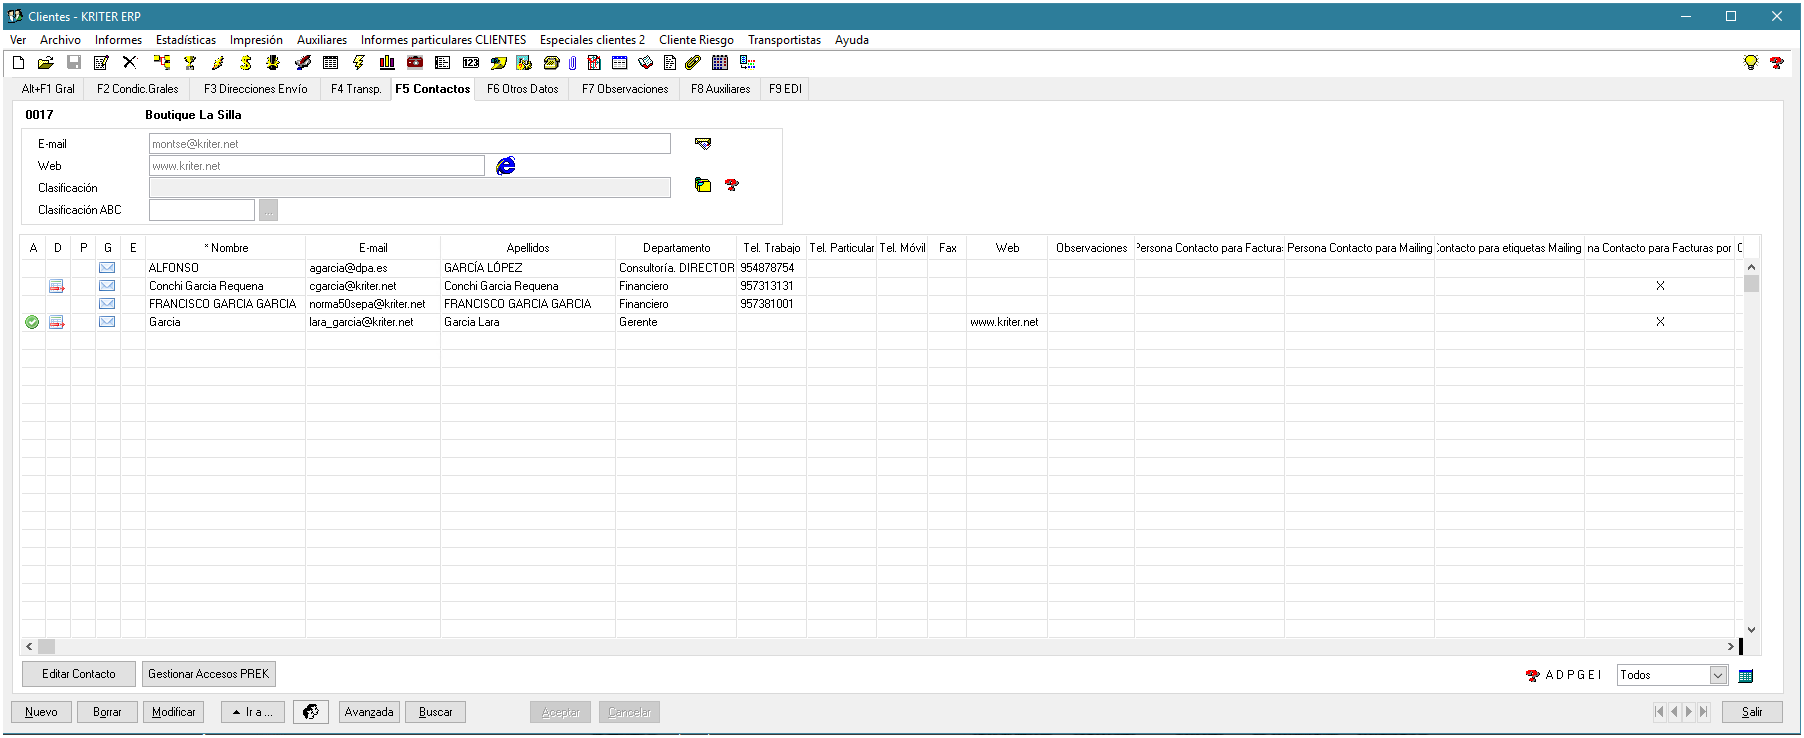Open web page via Internet Explorer icon
1804x738 pixels.
click(506, 165)
